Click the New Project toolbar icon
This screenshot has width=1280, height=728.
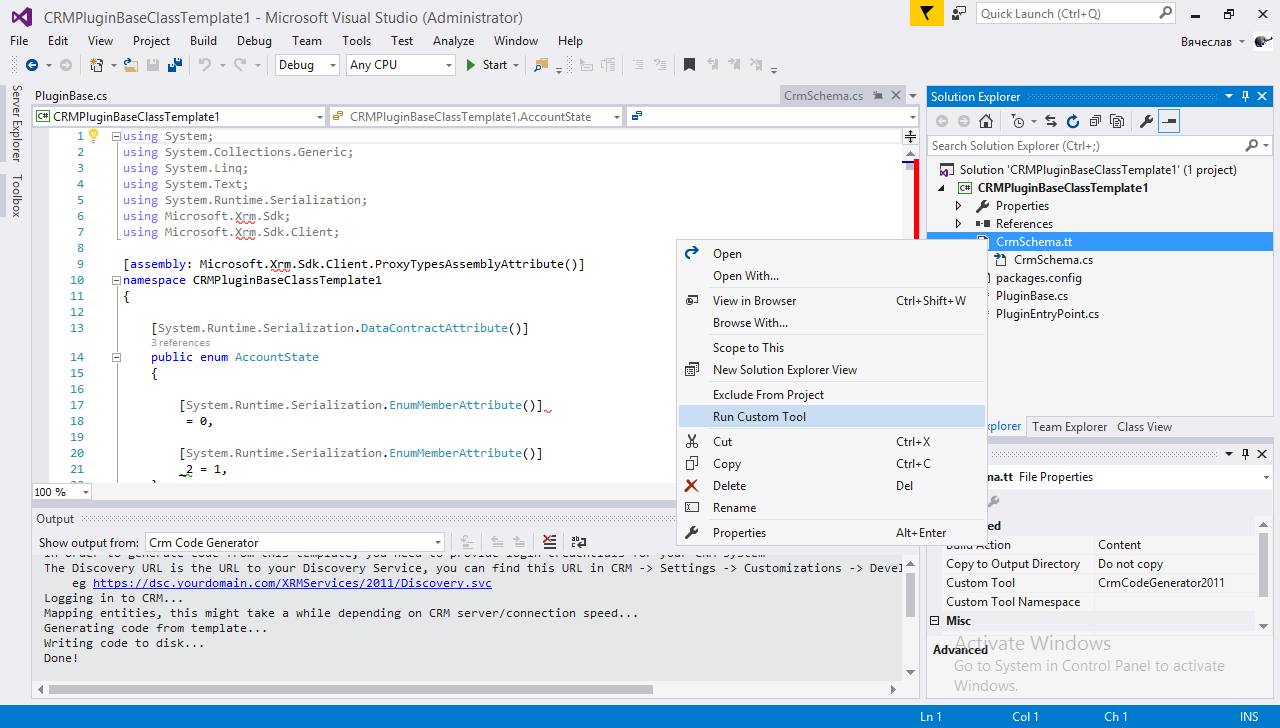point(97,65)
